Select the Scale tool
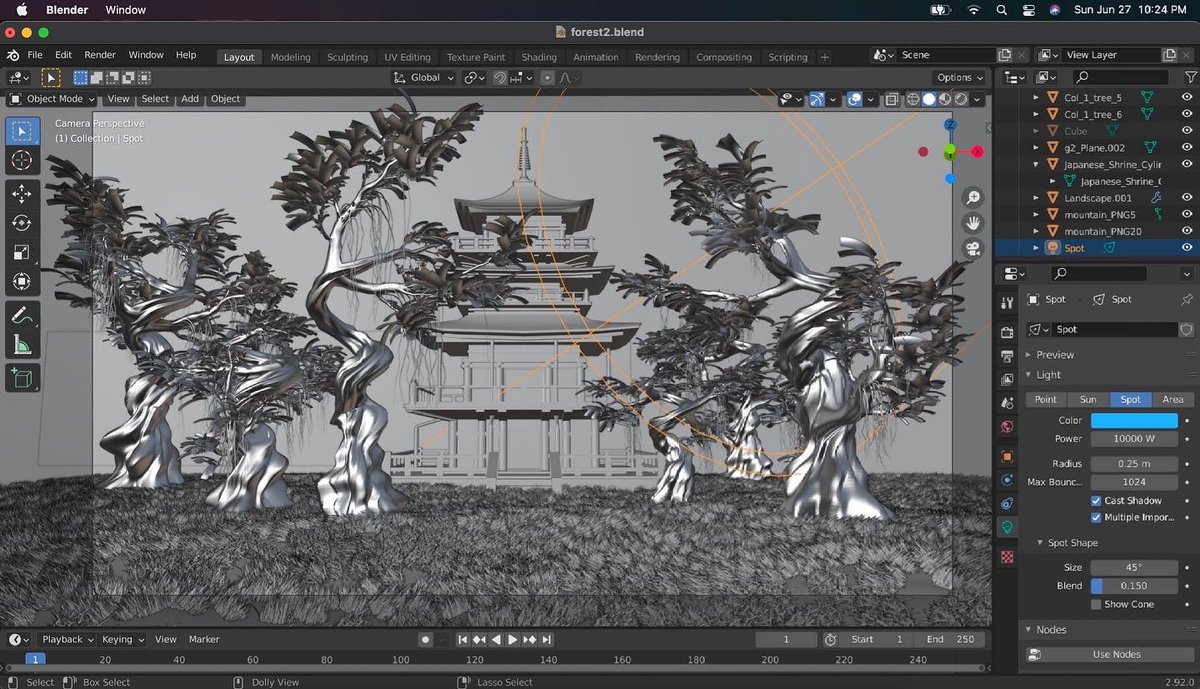 coord(22,253)
